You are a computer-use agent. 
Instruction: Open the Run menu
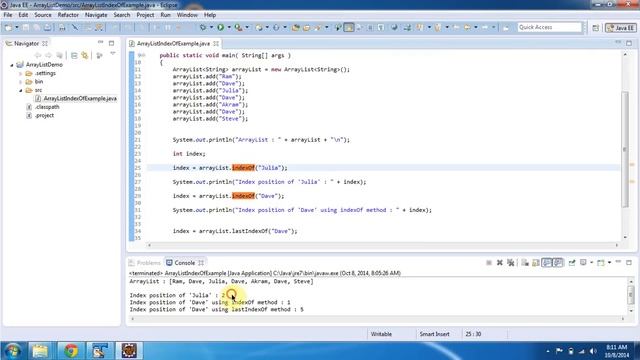click(x=165, y=15)
